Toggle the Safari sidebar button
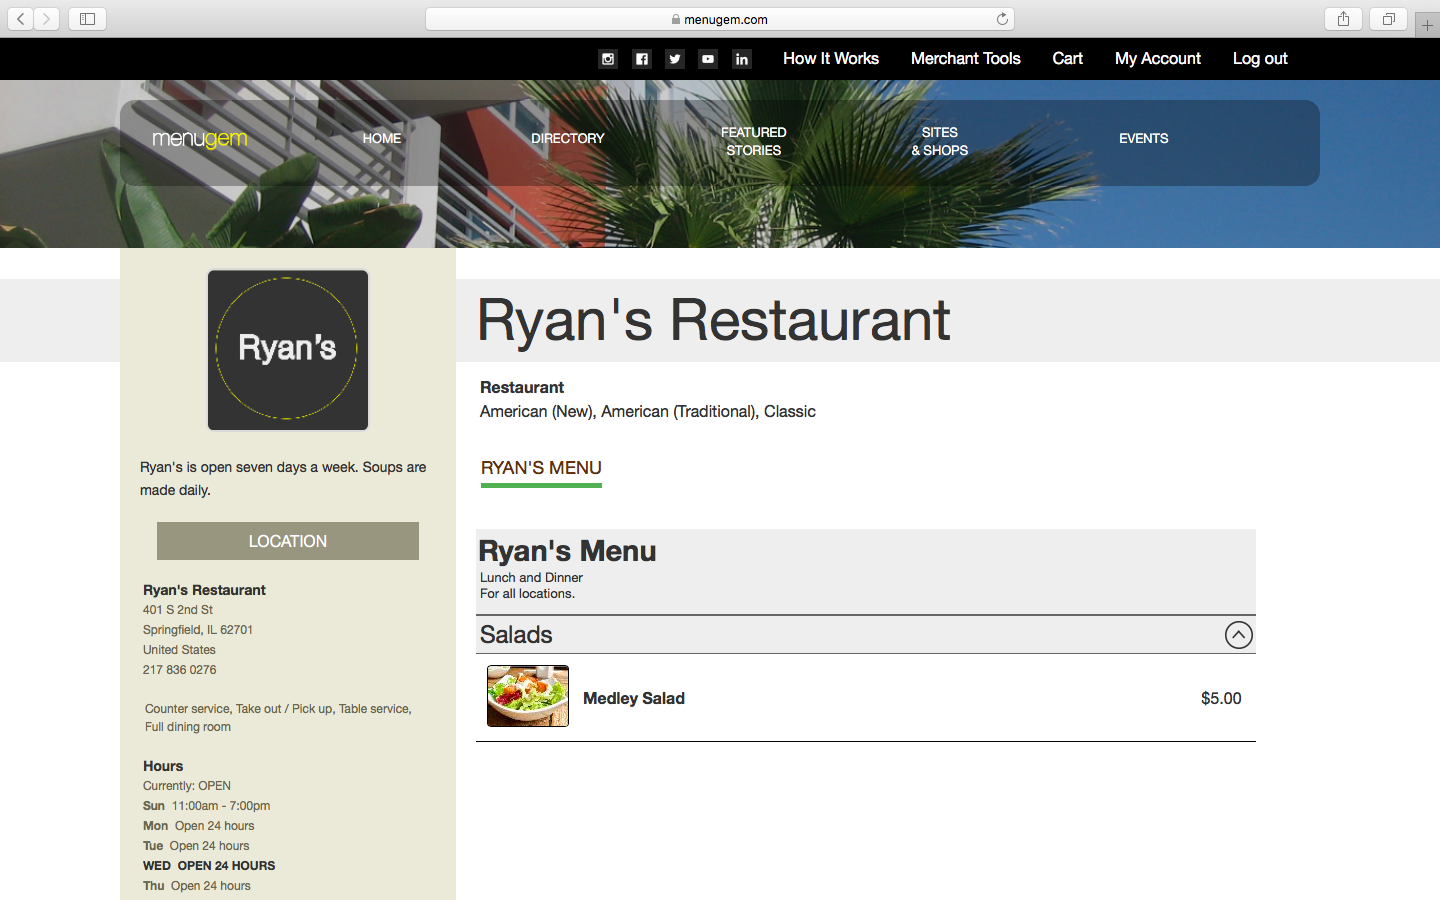The width and height of the screenshot is (1440, 900). (87, 19)
